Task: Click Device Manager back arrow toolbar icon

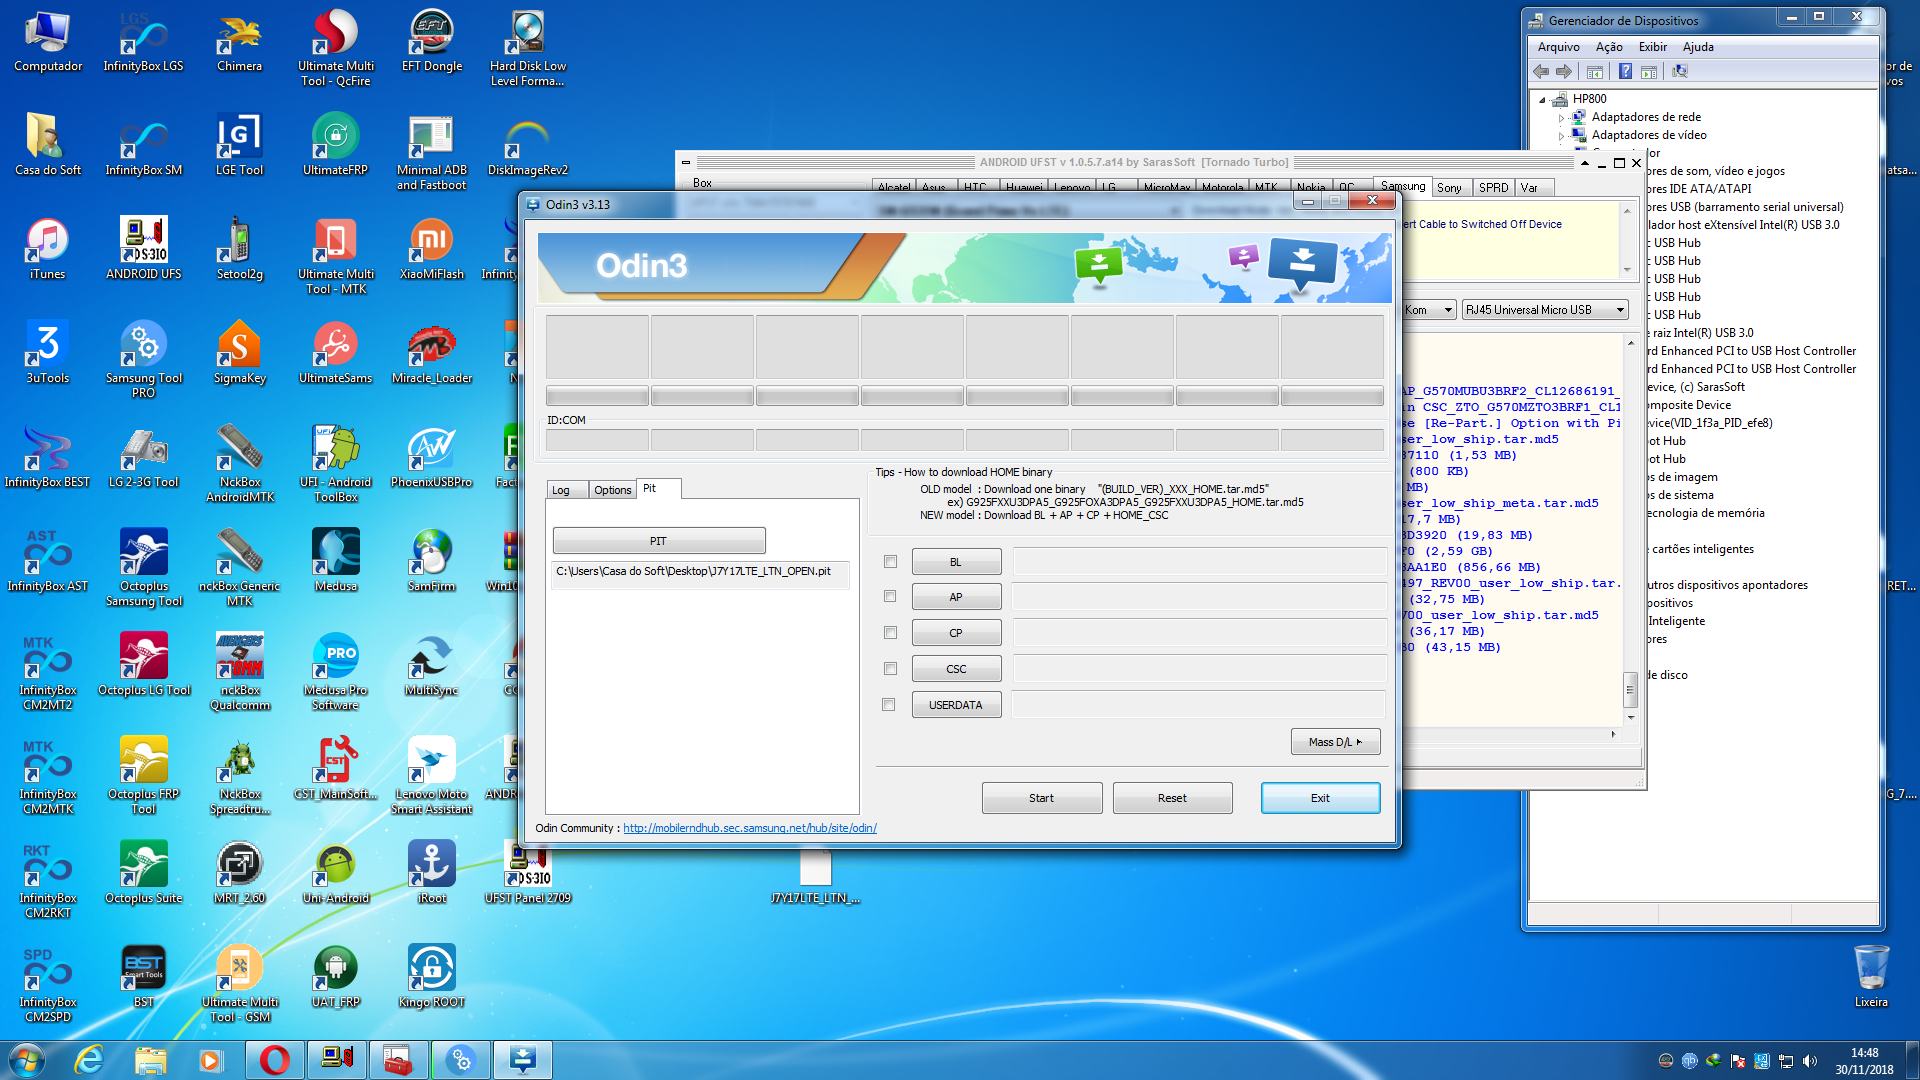Action: (x=1541, y=71)
